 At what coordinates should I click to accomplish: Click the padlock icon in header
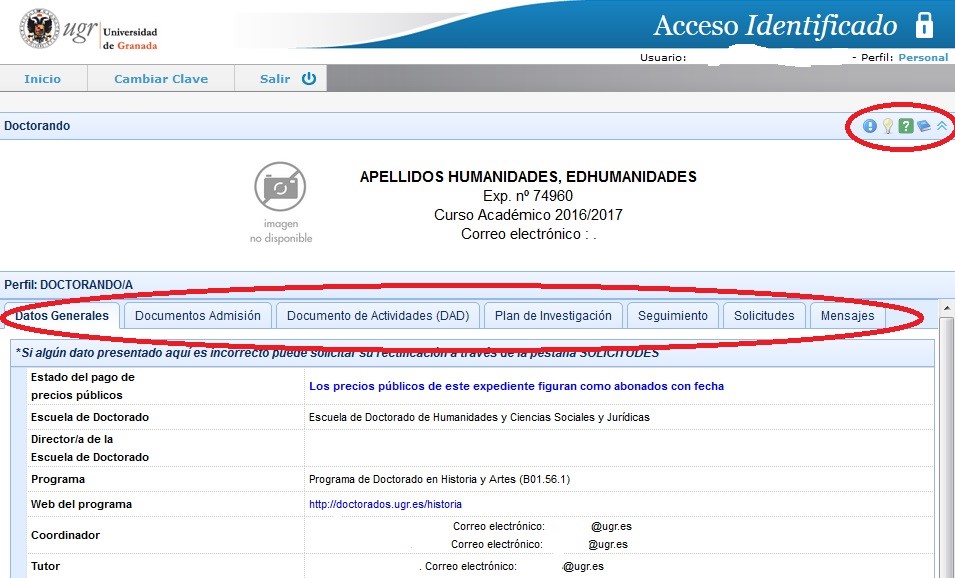[x=924, y=25]
